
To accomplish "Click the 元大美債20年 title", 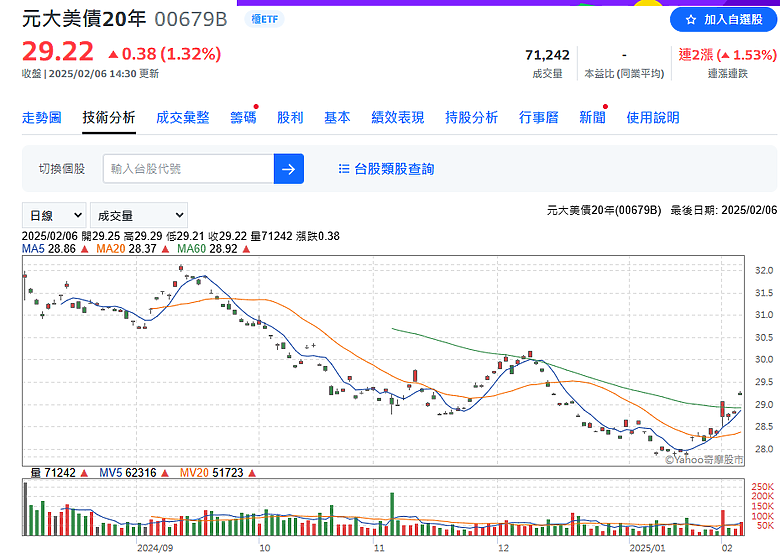I will click(84, 19).
